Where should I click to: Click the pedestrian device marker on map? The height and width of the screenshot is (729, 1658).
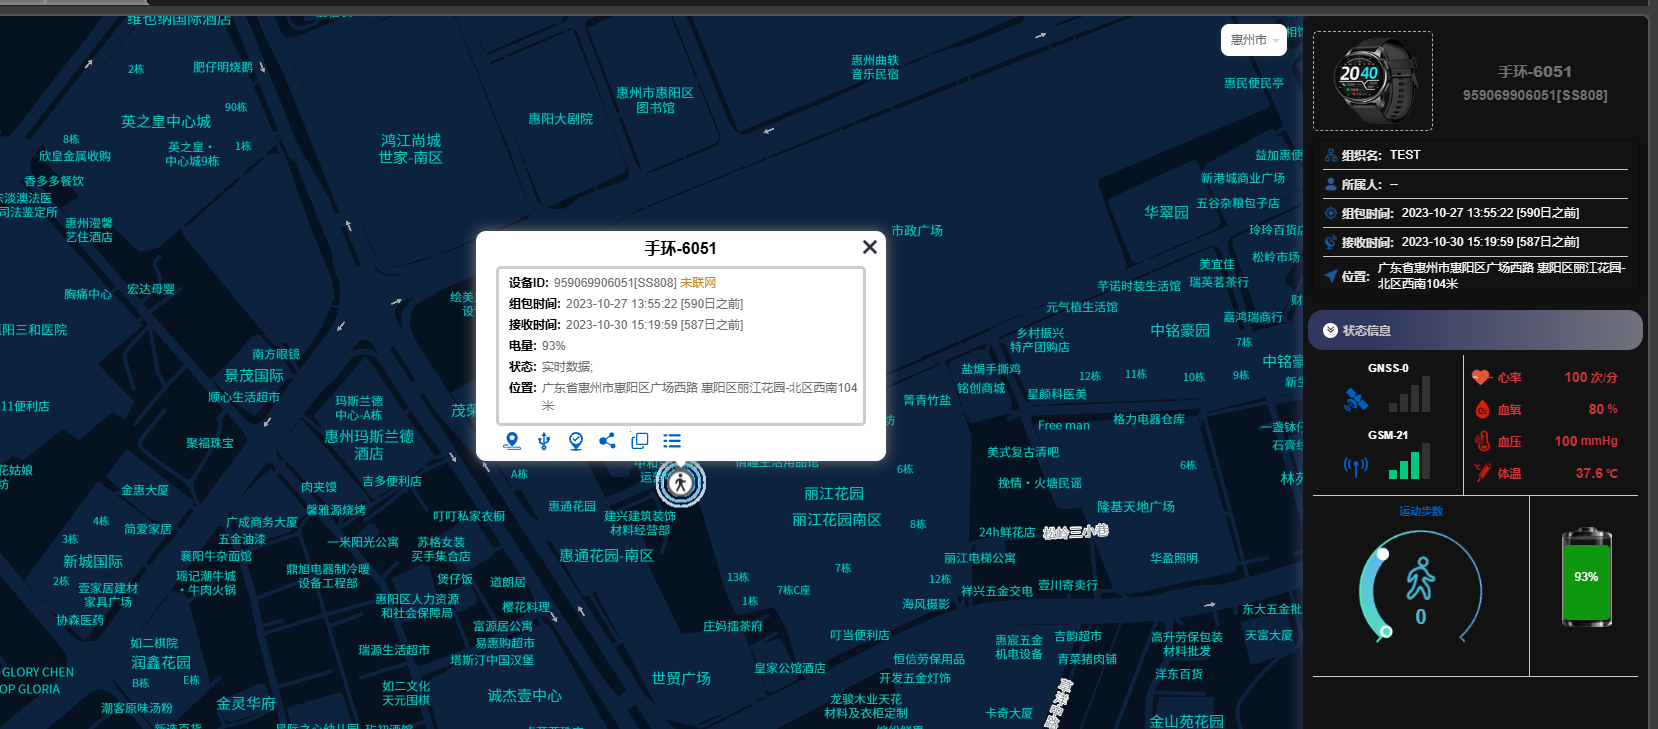point(681,483)
